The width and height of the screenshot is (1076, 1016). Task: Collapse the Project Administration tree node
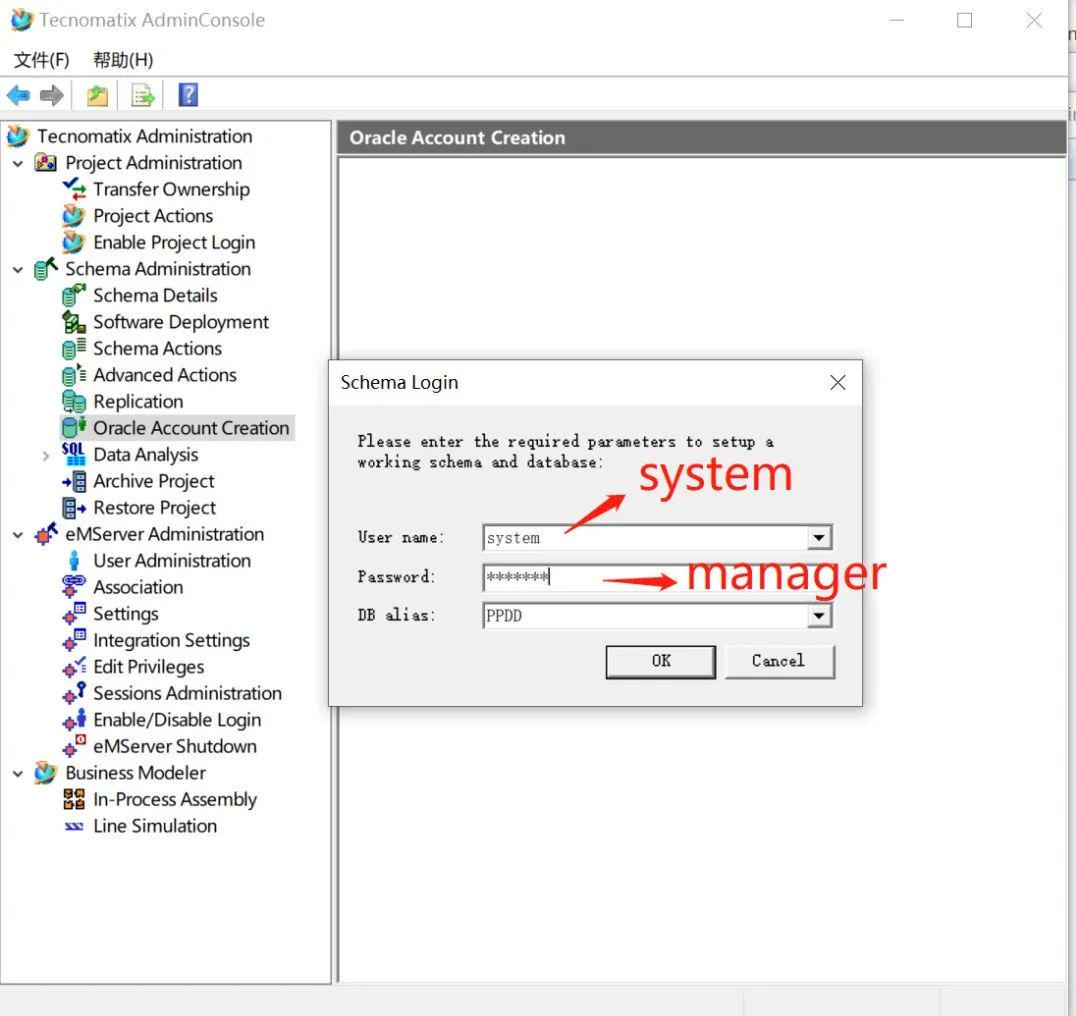click(19, 163)
